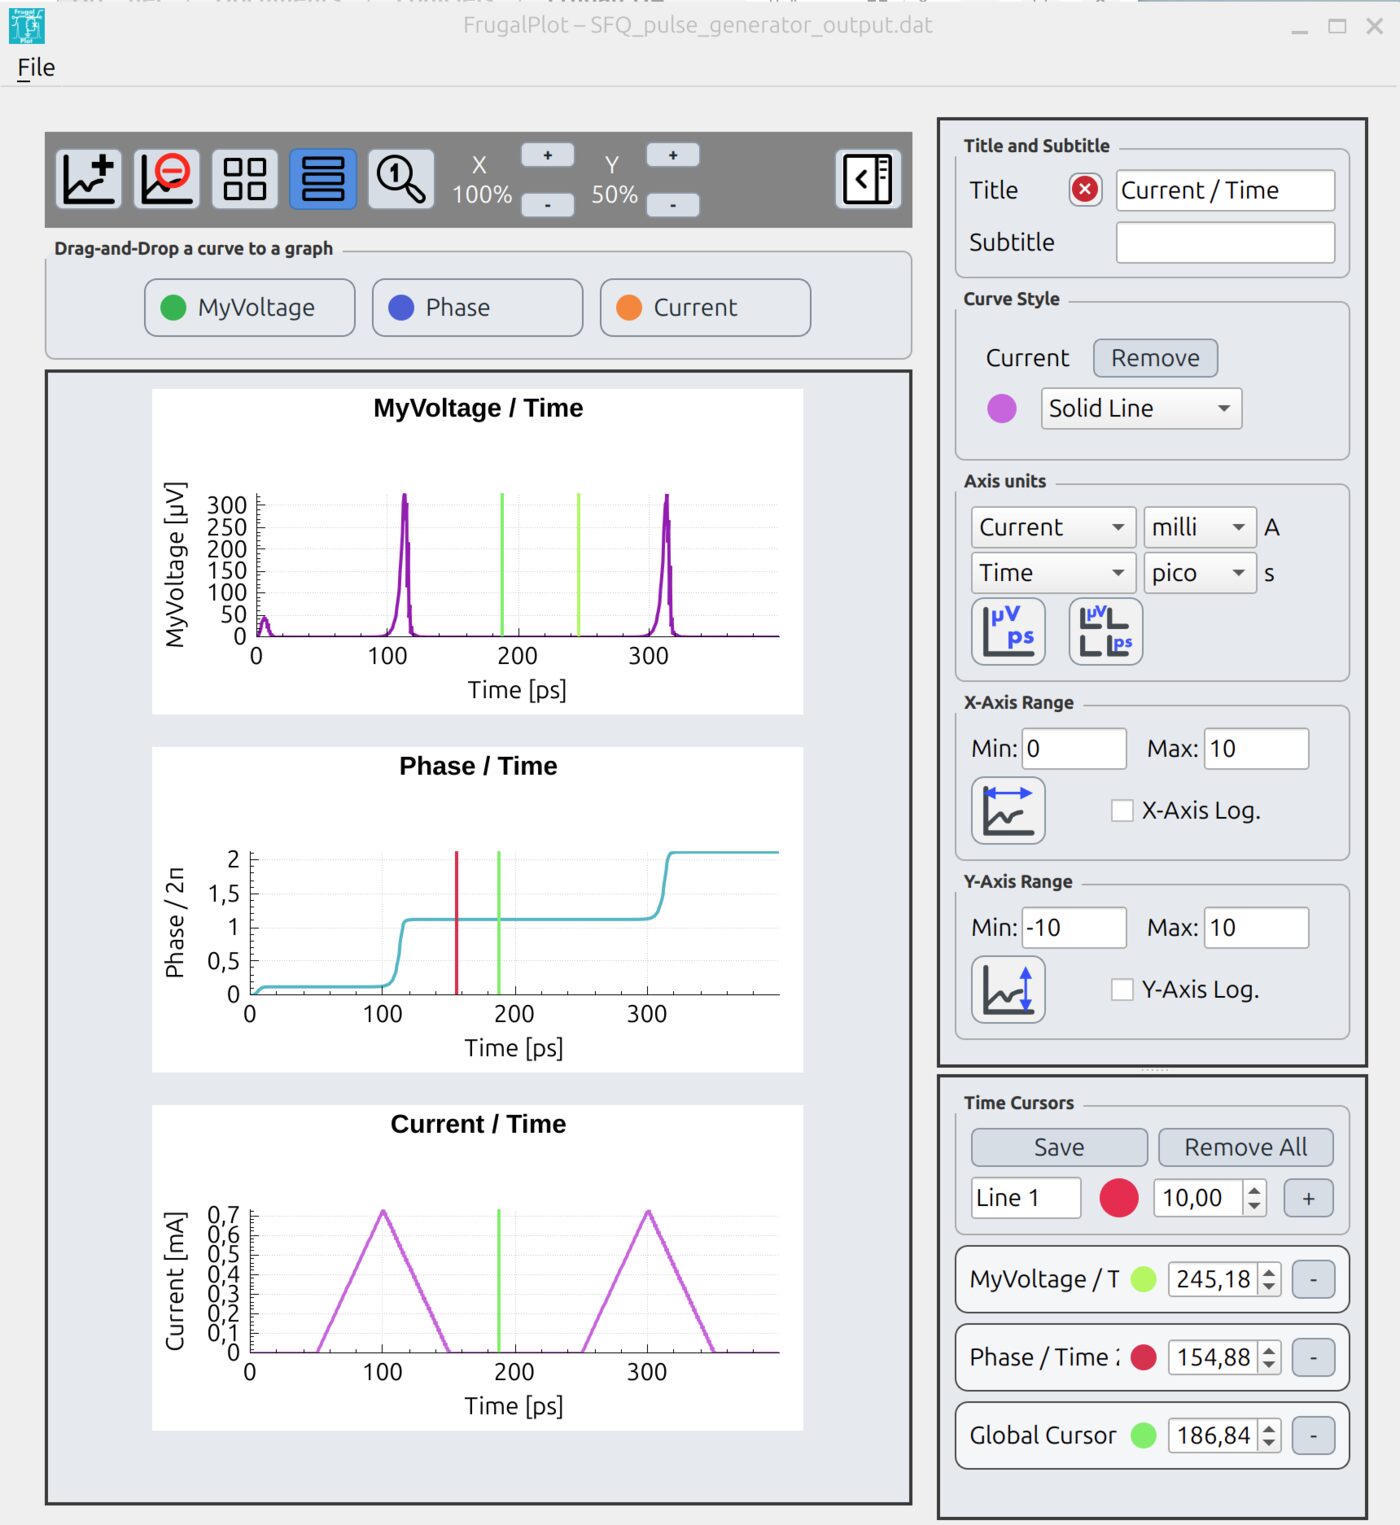Open the Time quantity dropdown in Axis units
Screen dimensions: 1400x1525
[x=1053, y=573]
